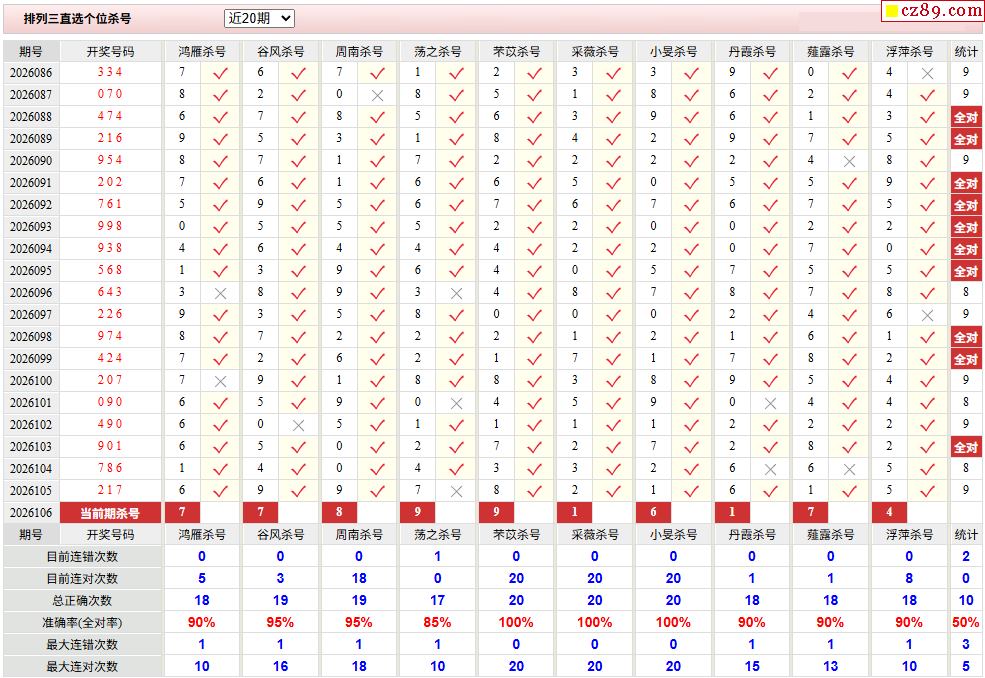The height and width of the screenshot is (678, 985).
Task: Click X mark for 丹霞杀号 in period 2026101
Action: (770, 403)
